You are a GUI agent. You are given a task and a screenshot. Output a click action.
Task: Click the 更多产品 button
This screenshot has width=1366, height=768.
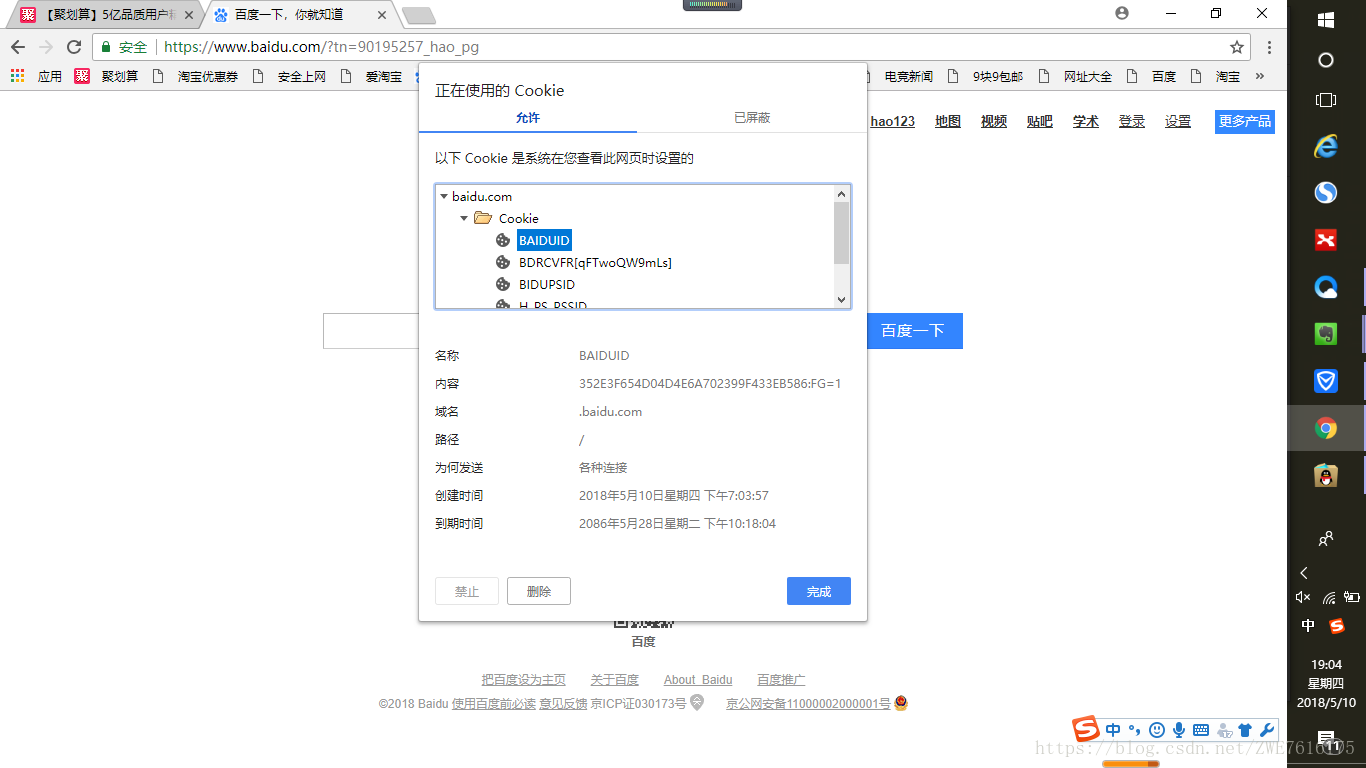click(x=1245, y=121)
